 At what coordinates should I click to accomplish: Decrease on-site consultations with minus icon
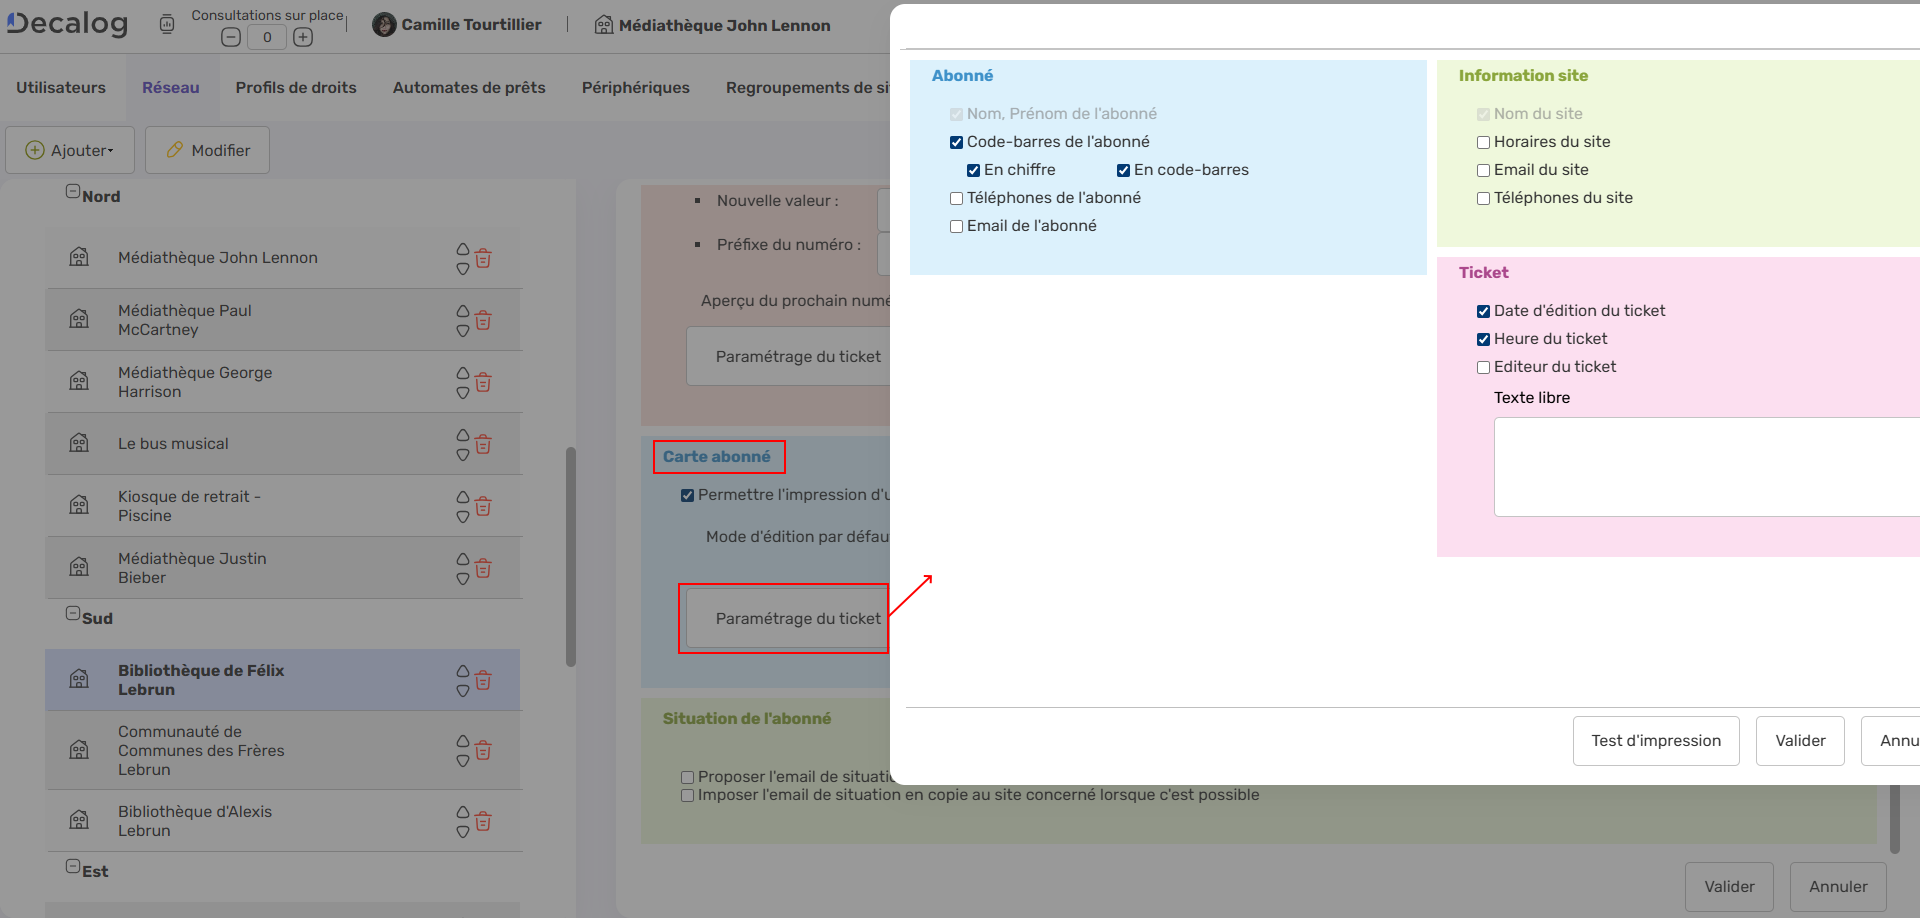click(x=231, y=37)
